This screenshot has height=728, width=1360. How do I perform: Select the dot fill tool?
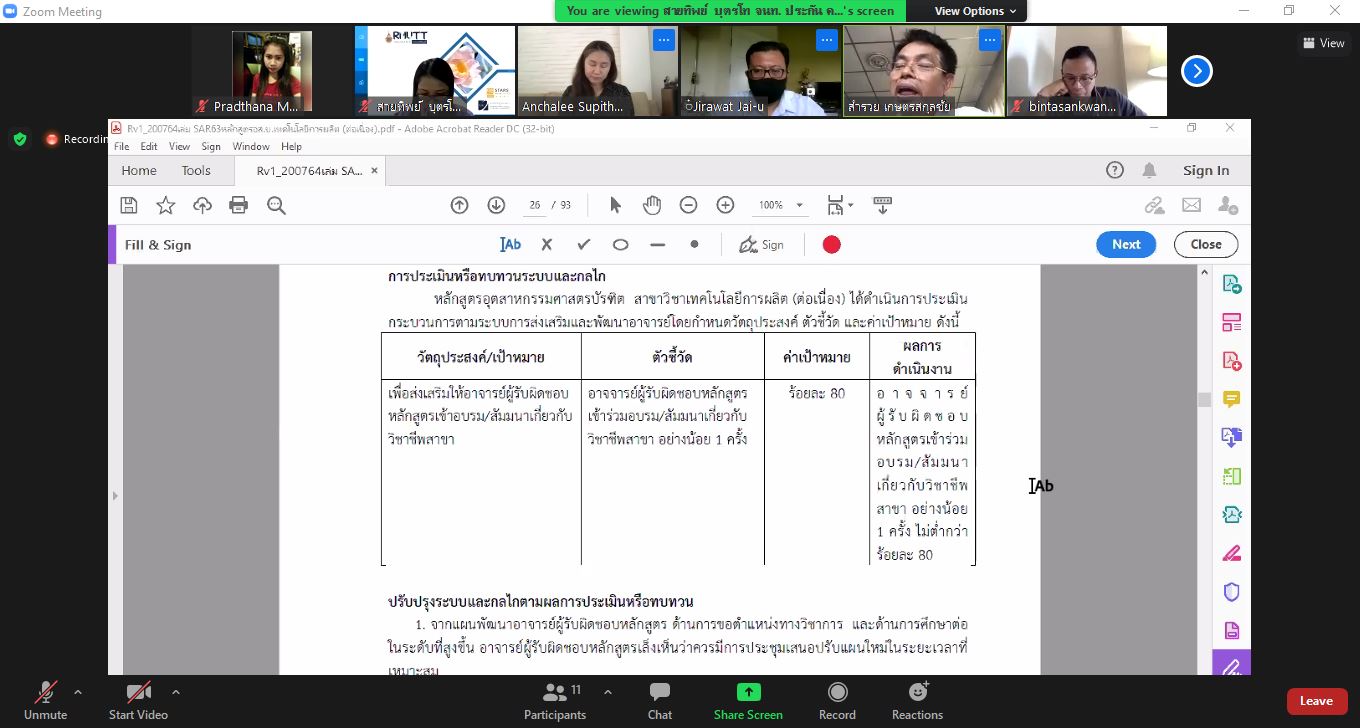pyautogui.click(x=694, y=244)
